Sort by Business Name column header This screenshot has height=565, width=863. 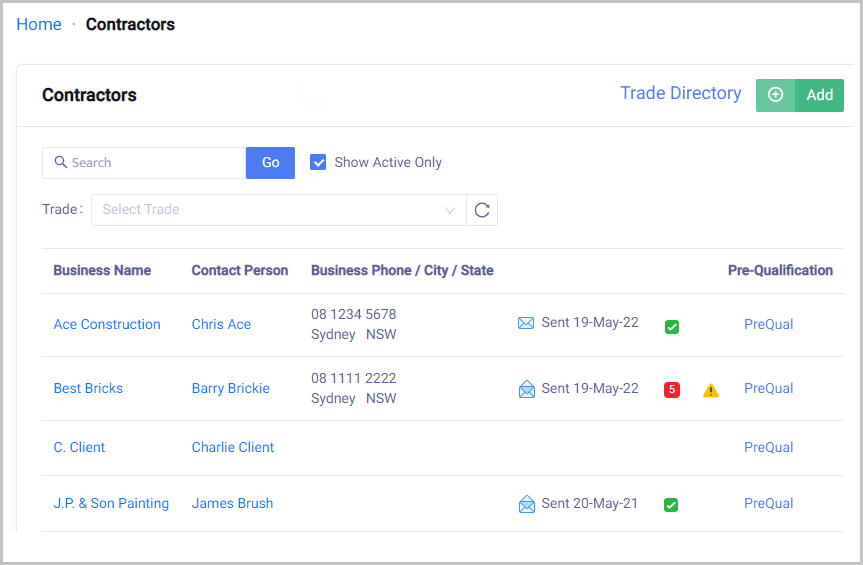pyautogui.click(x=102, y=270)
